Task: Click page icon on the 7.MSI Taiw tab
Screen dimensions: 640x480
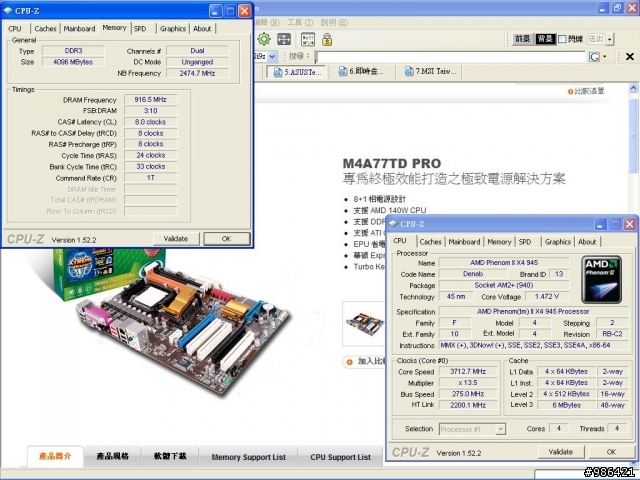Action: pos(409,71)
